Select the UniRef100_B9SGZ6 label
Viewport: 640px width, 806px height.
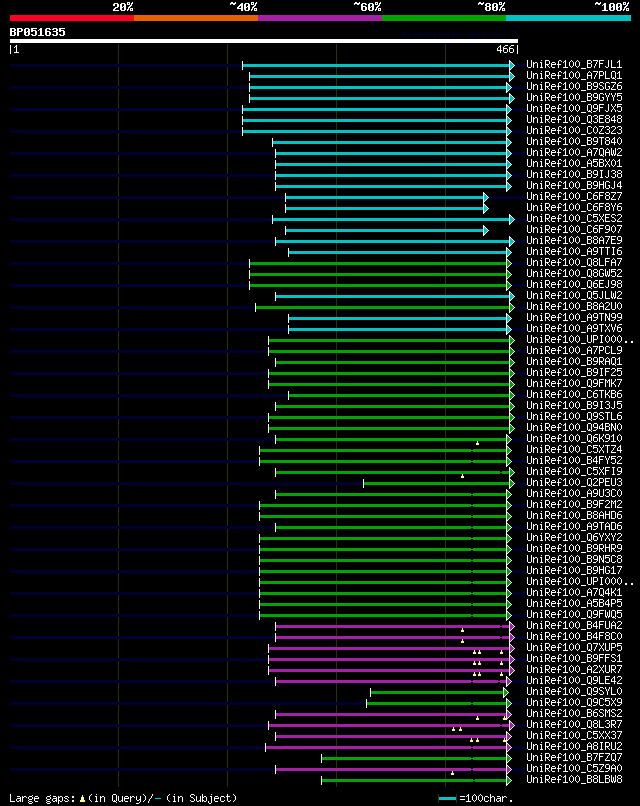574,86
